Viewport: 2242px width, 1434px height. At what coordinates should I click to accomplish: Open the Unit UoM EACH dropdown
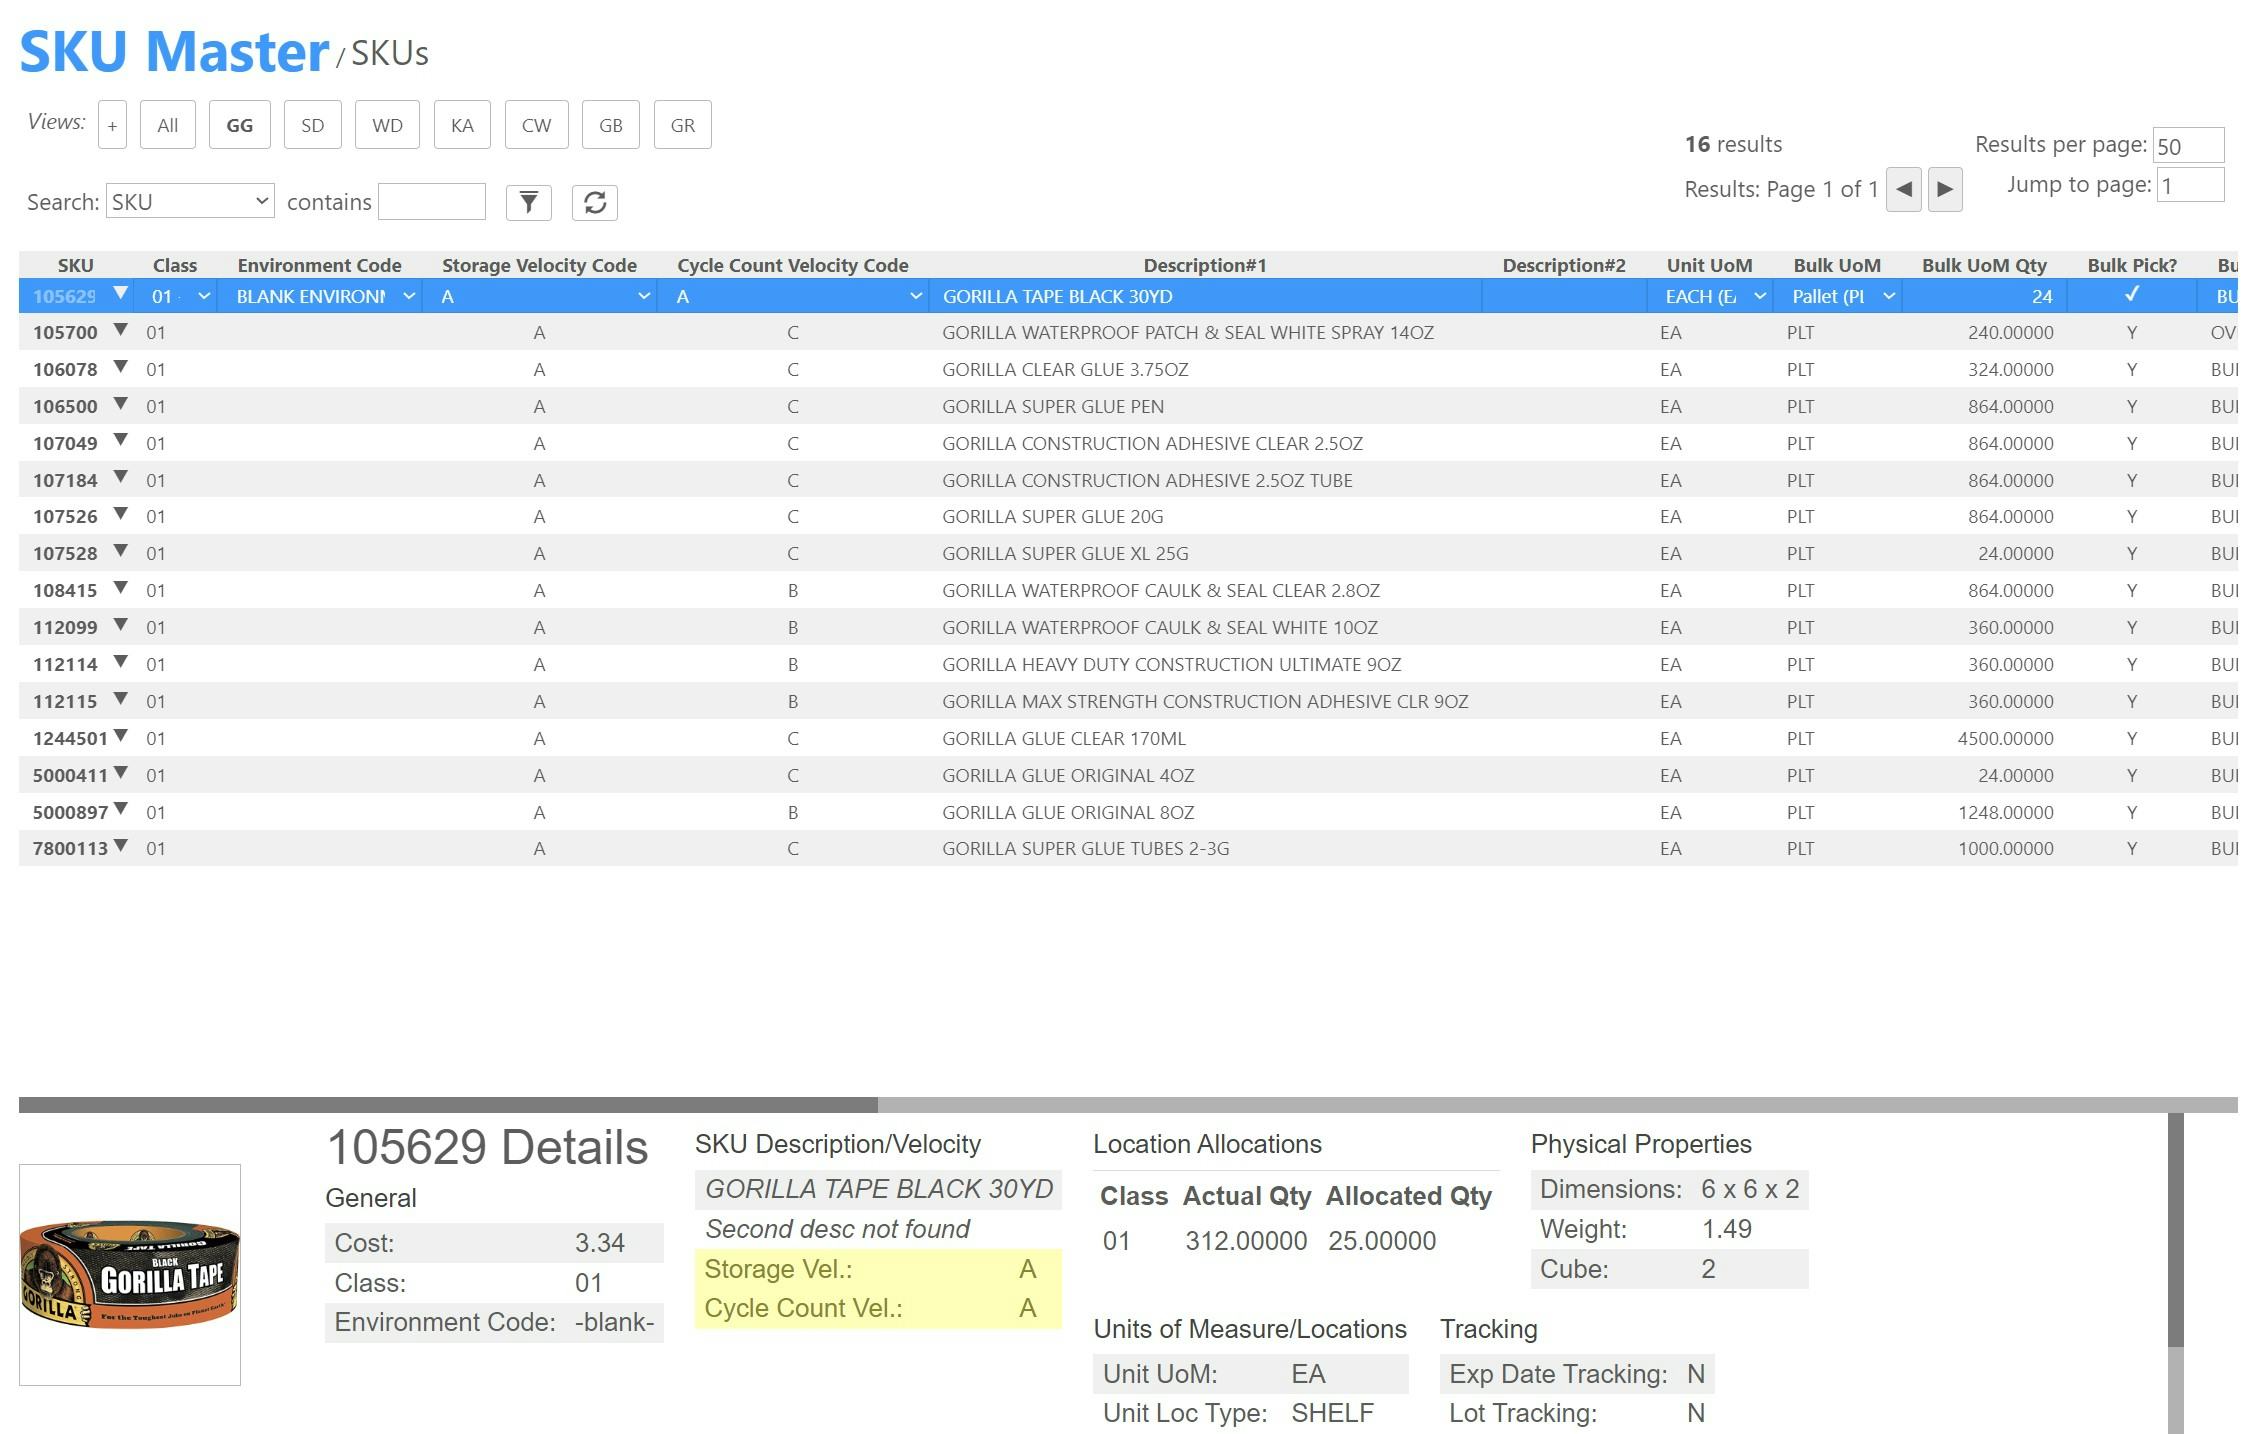(x=1758, y=296)
